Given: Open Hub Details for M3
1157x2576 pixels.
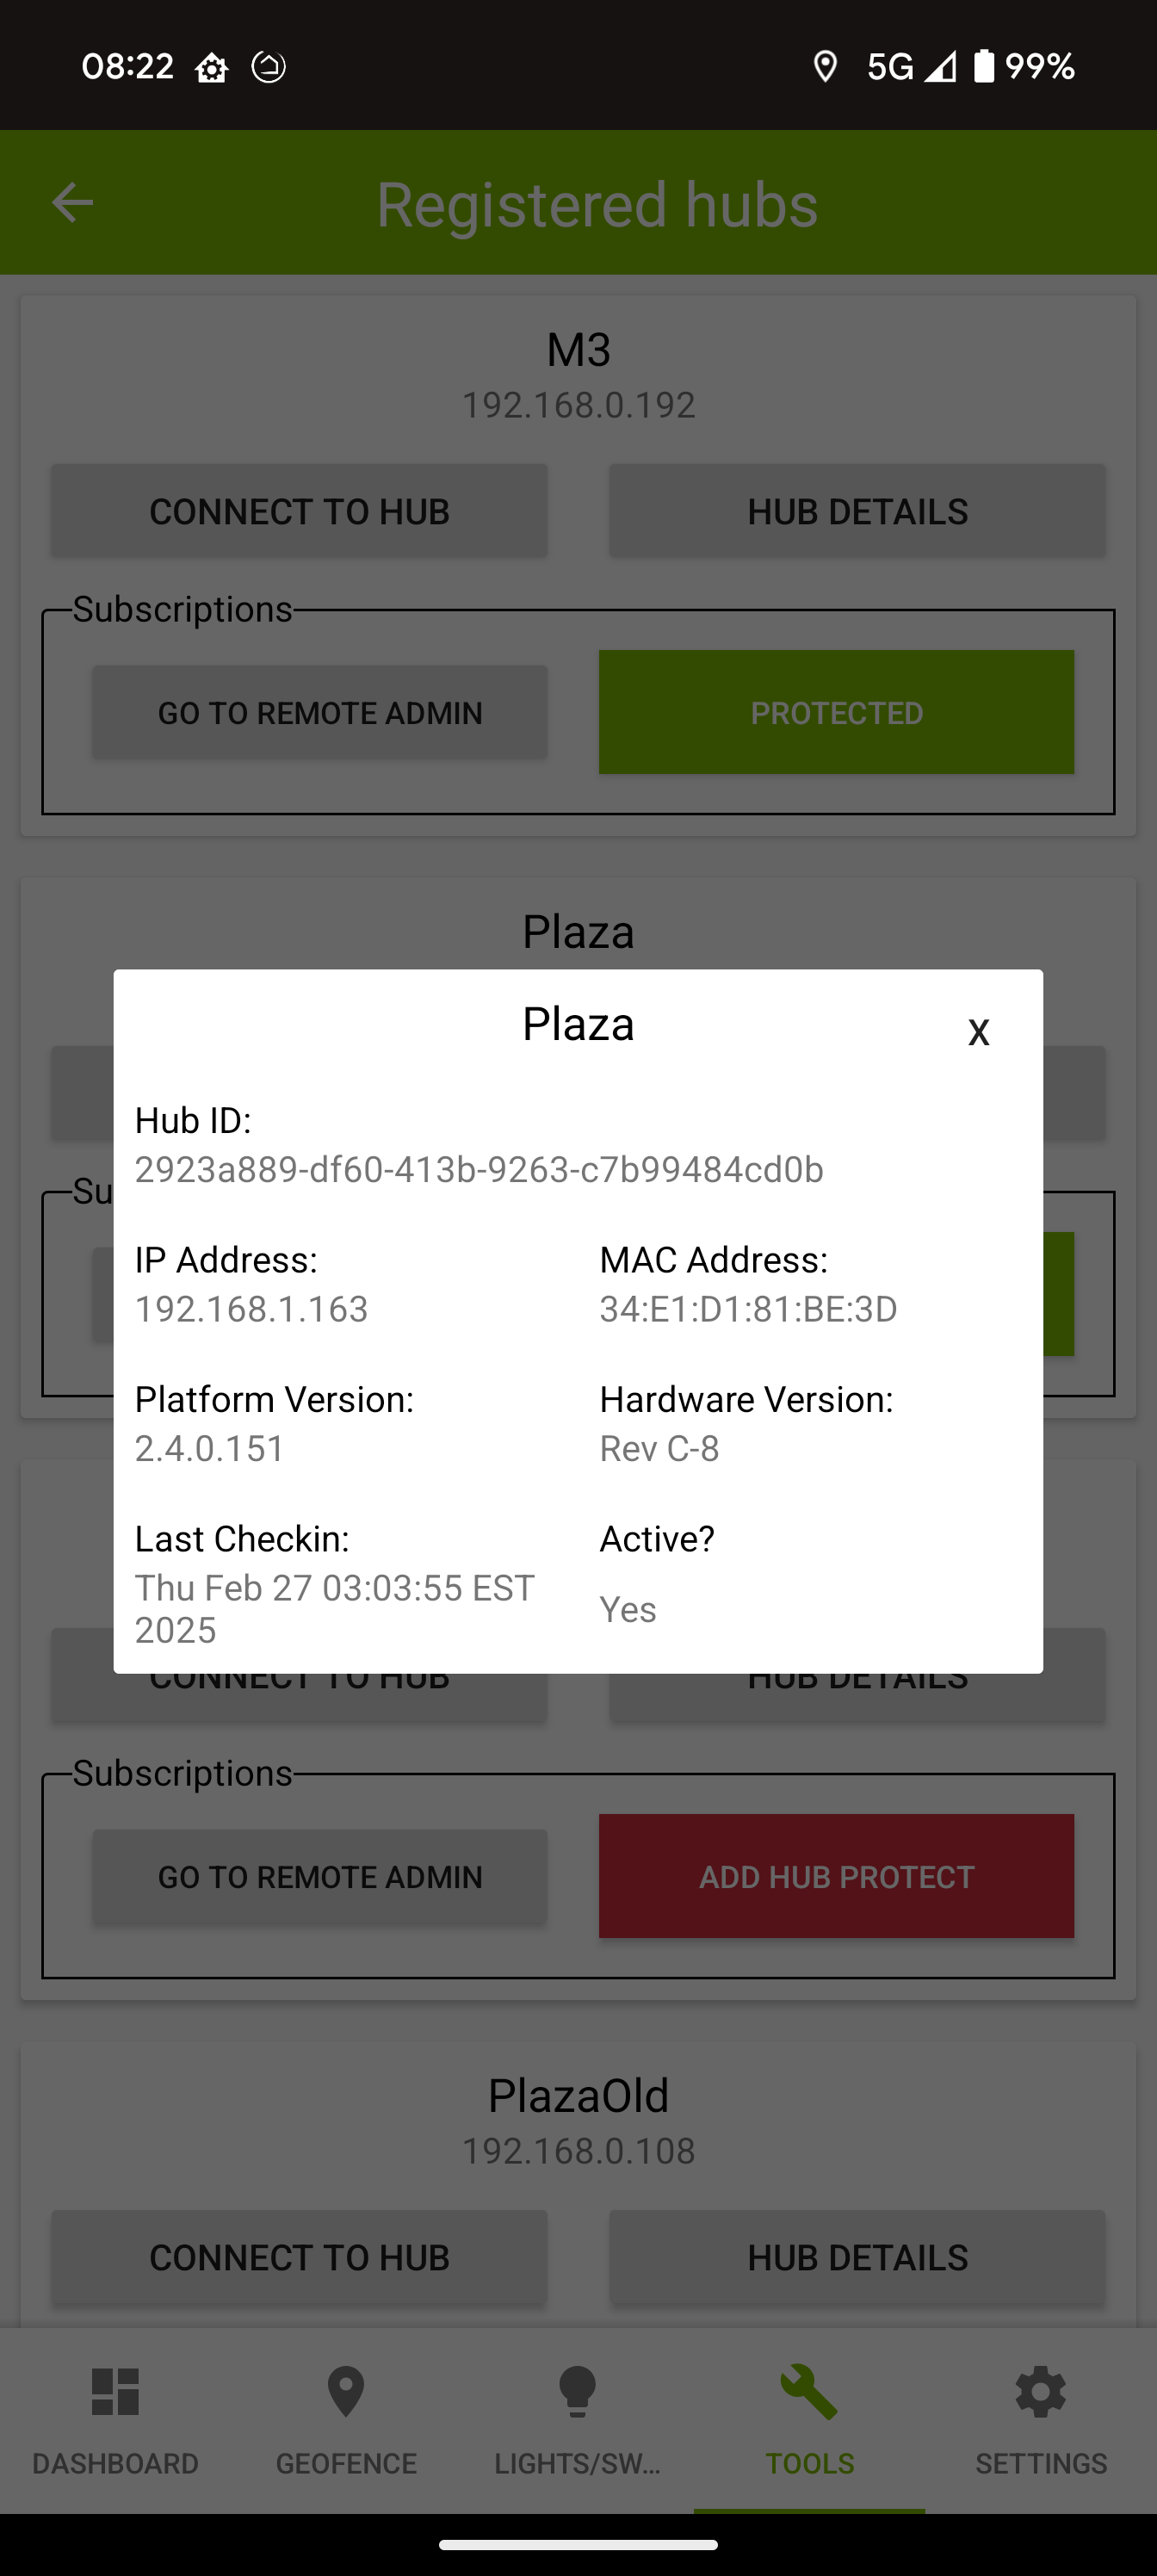Looking at the screenshot, I should tap(857, 511).
